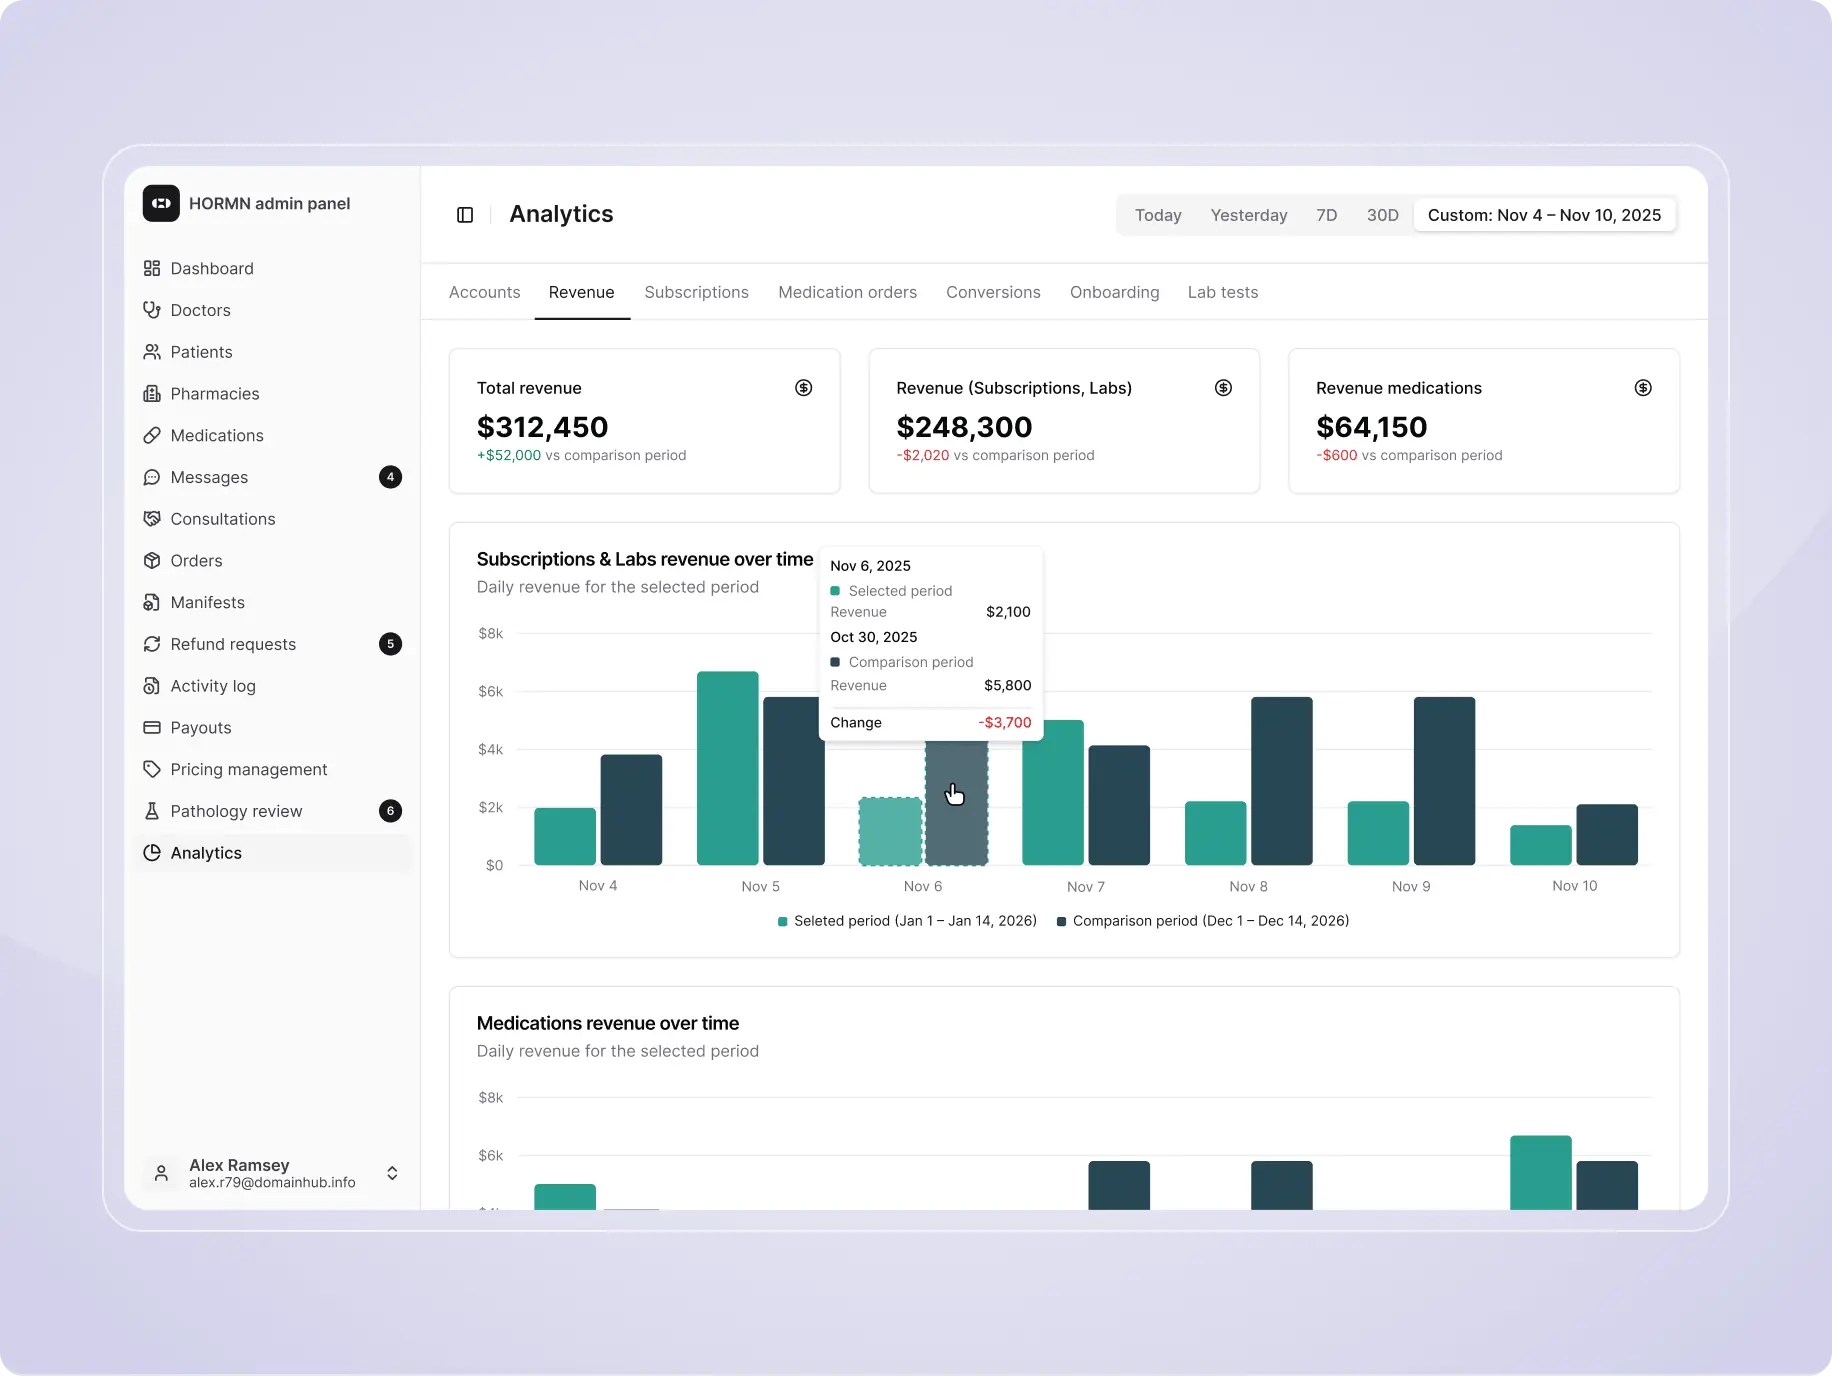Viewport: 1832px width, 1376px height.
Task: Expand Alex Ramsey account menu
Action: pyautogui.click(x=392, y=1173)
